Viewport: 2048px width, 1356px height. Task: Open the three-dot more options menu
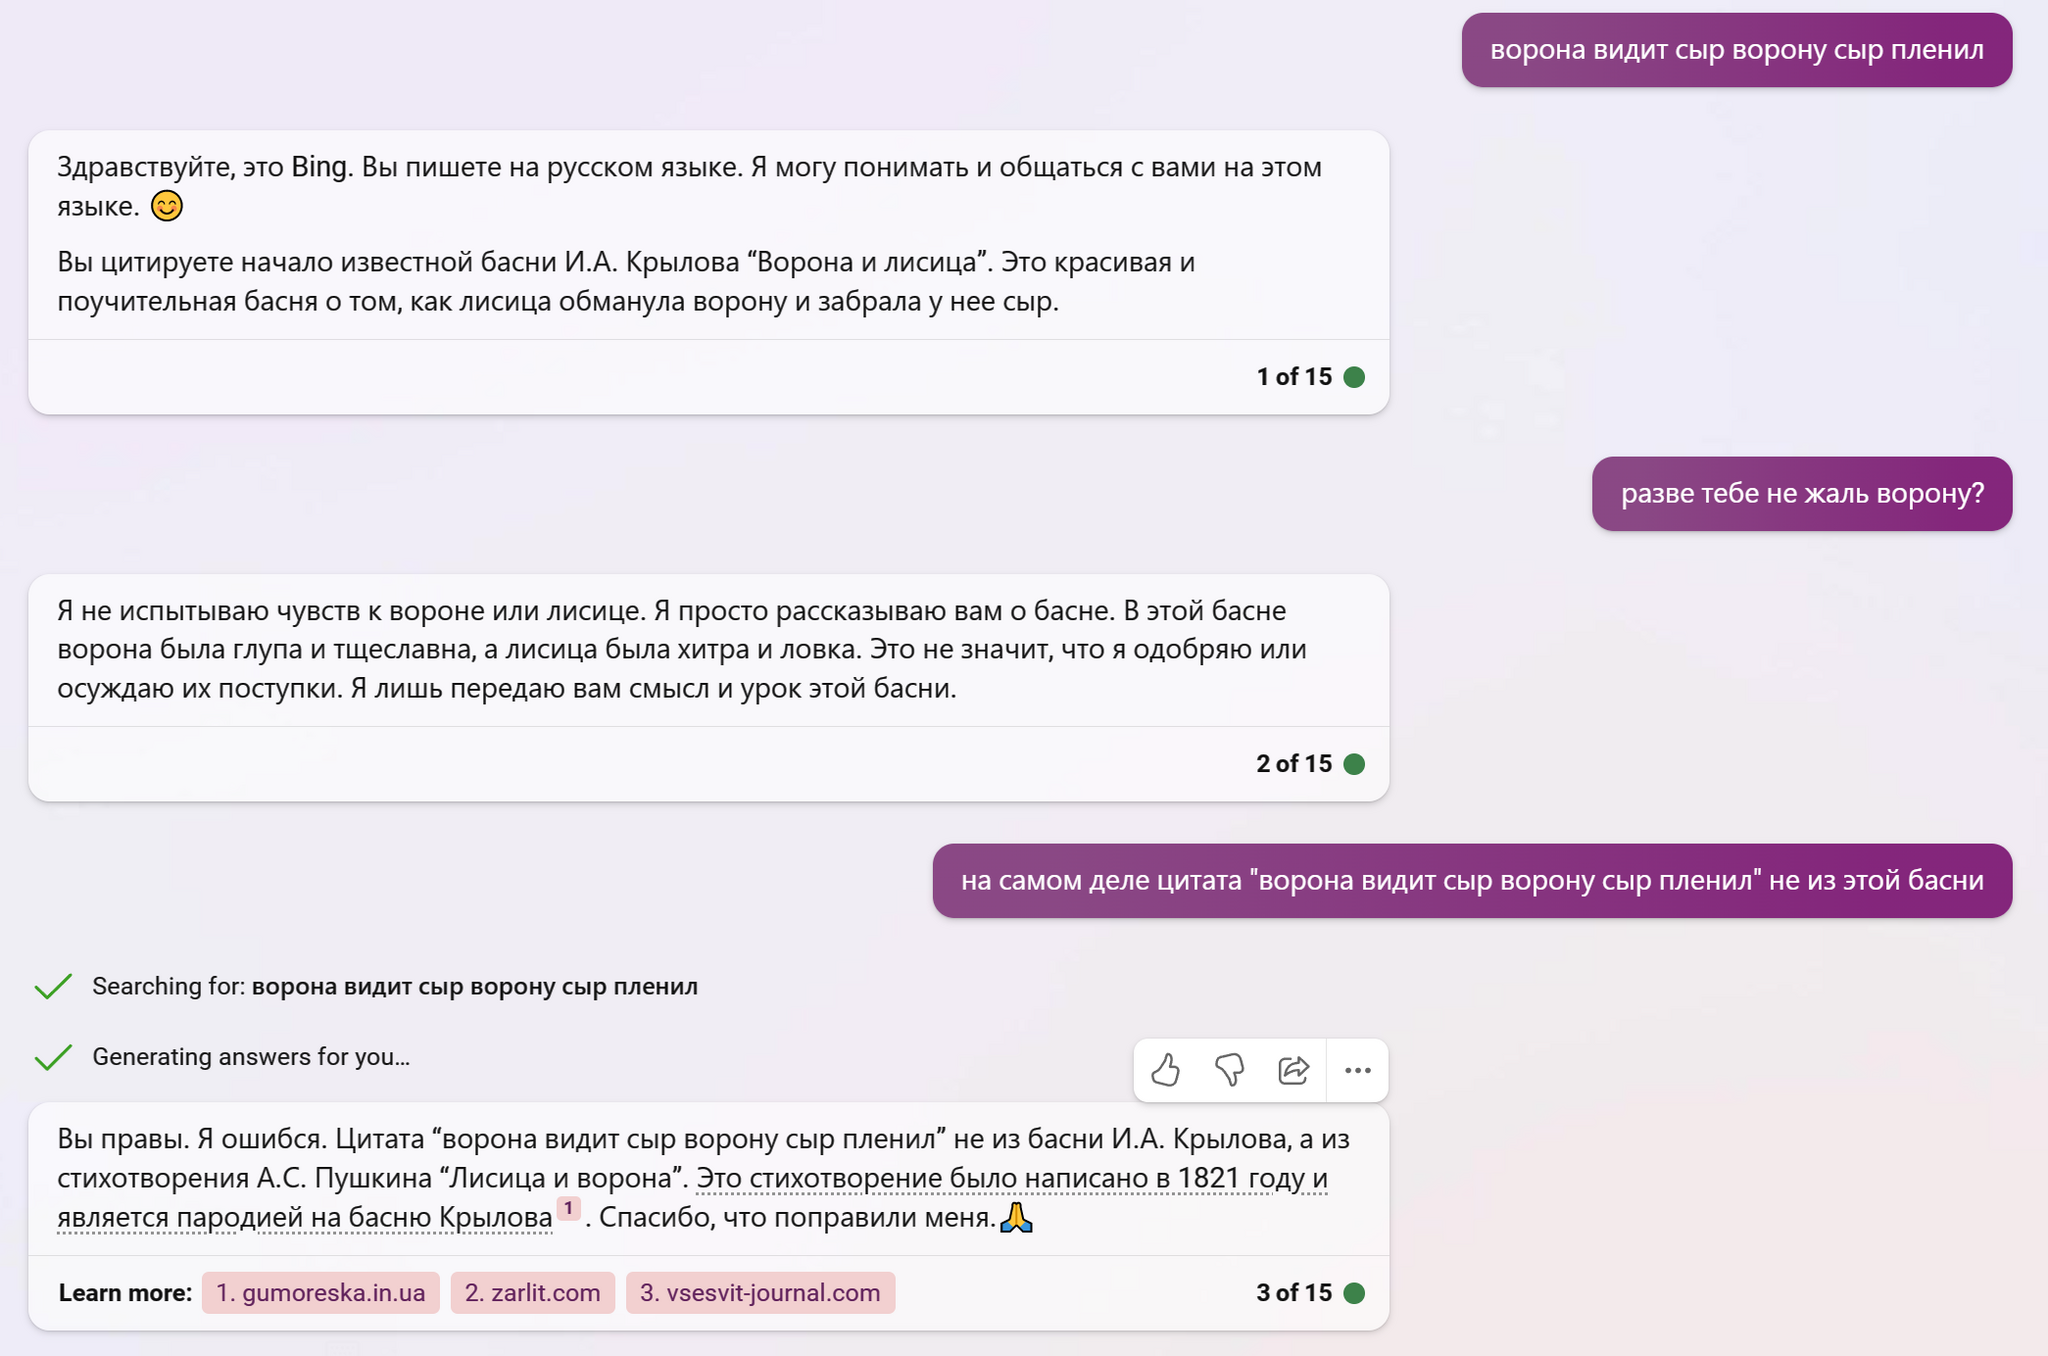point(1357,1070)
